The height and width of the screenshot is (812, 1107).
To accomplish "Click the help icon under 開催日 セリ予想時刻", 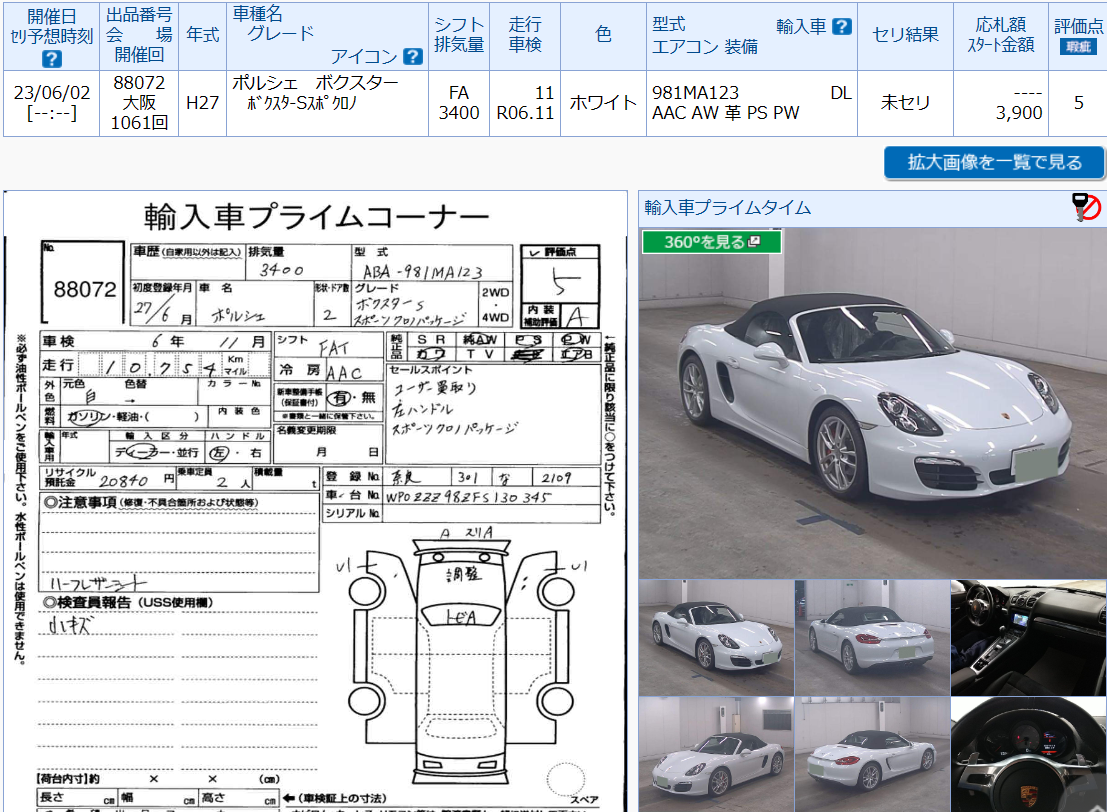I will (51, 59).
